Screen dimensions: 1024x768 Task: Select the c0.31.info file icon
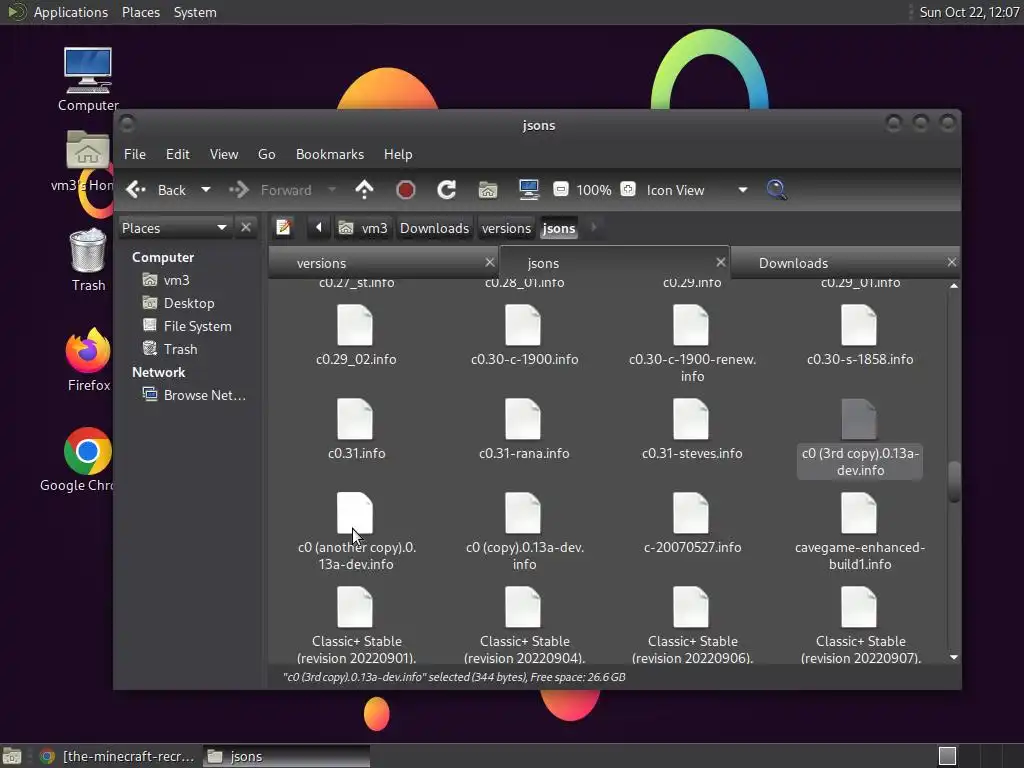click(355, 419)
